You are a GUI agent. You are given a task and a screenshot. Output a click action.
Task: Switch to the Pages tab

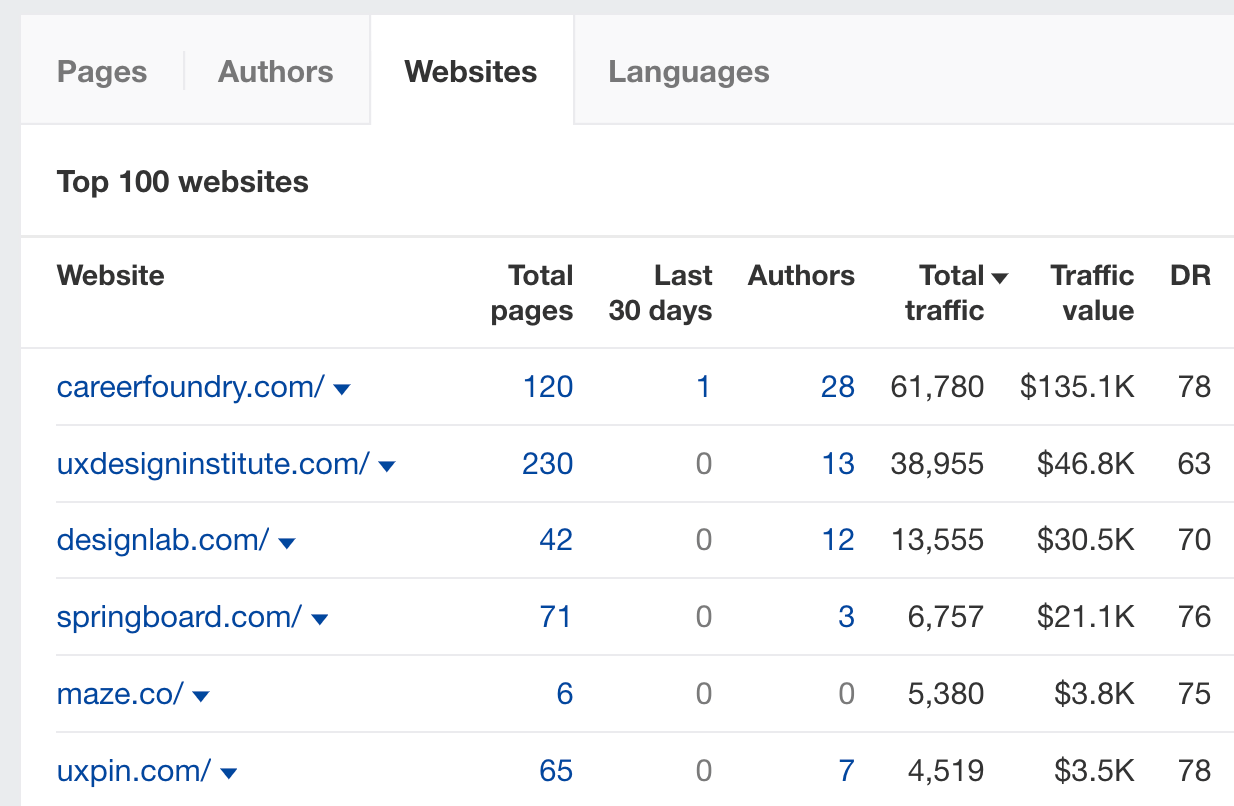coord(101,71)
